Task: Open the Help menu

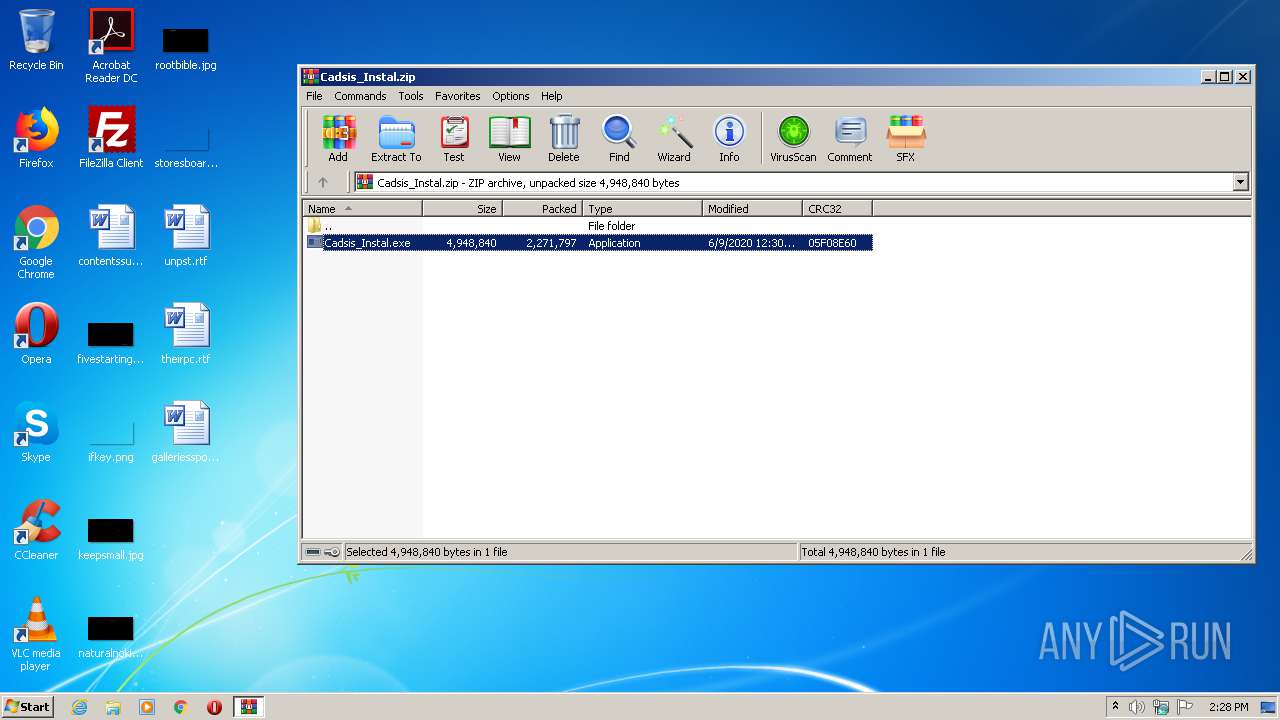Action: [552, 96]
